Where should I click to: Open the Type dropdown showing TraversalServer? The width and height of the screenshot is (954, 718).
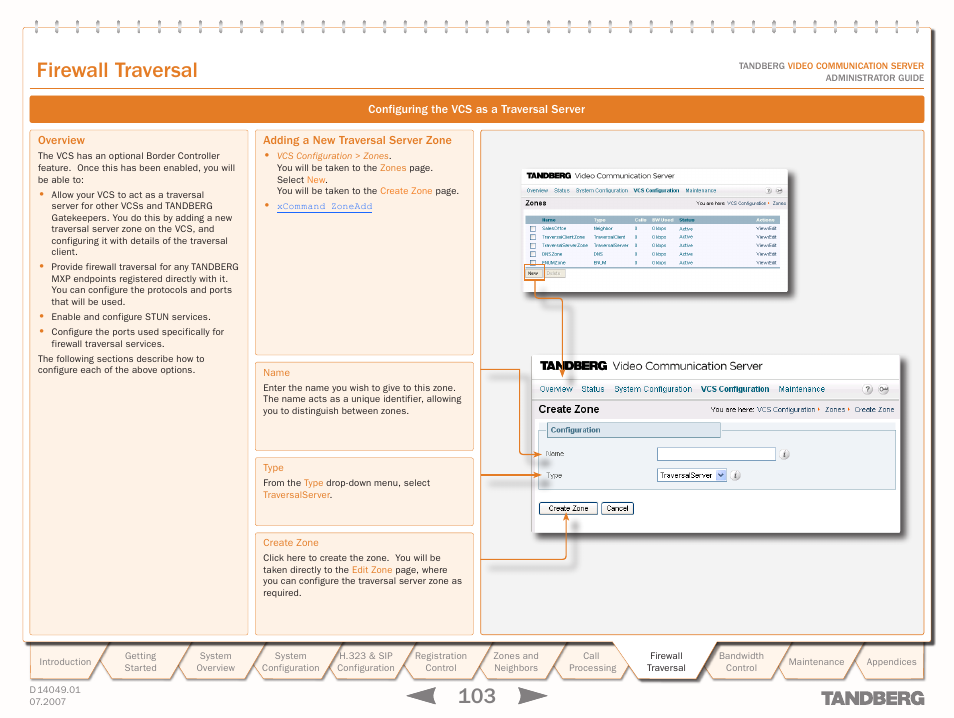click(691, 476)
